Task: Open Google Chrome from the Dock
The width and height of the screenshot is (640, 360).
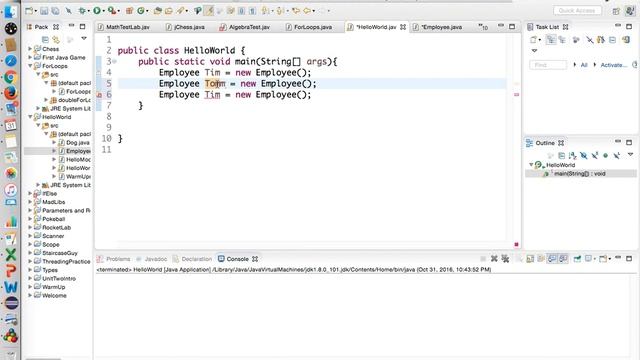Action: (x=11, y=77)
